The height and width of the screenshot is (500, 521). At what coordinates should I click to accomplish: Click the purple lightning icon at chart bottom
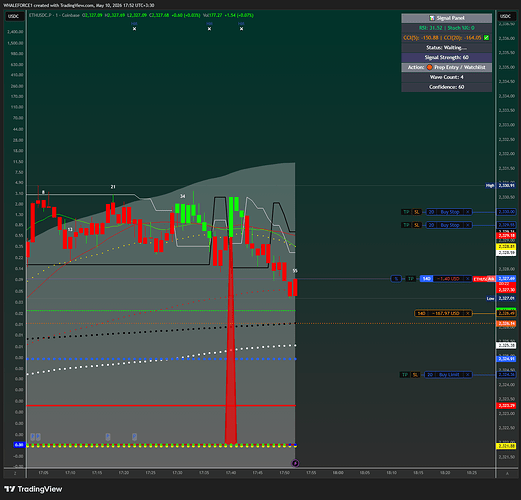click(x=295, y=463)
